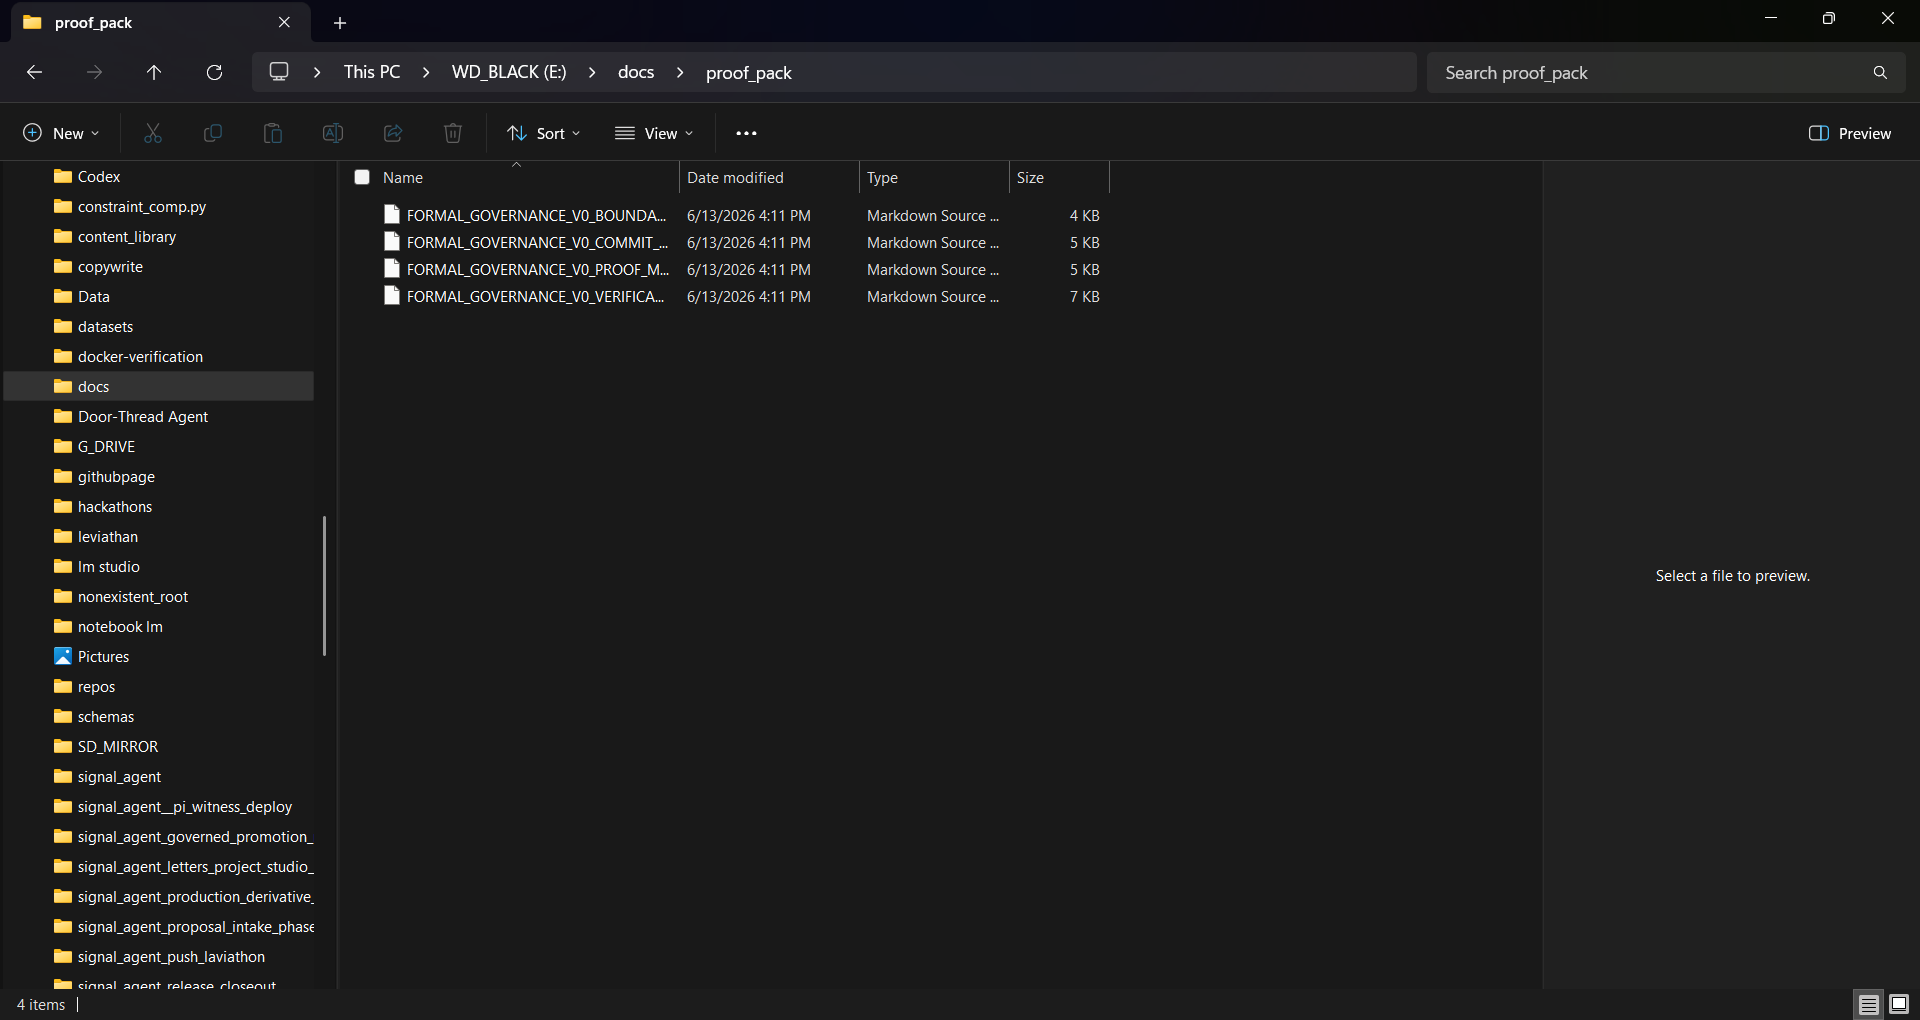Screen dimensions: 1920x1020
Task: Go up one folder level
Action: (x=154, y=72)
